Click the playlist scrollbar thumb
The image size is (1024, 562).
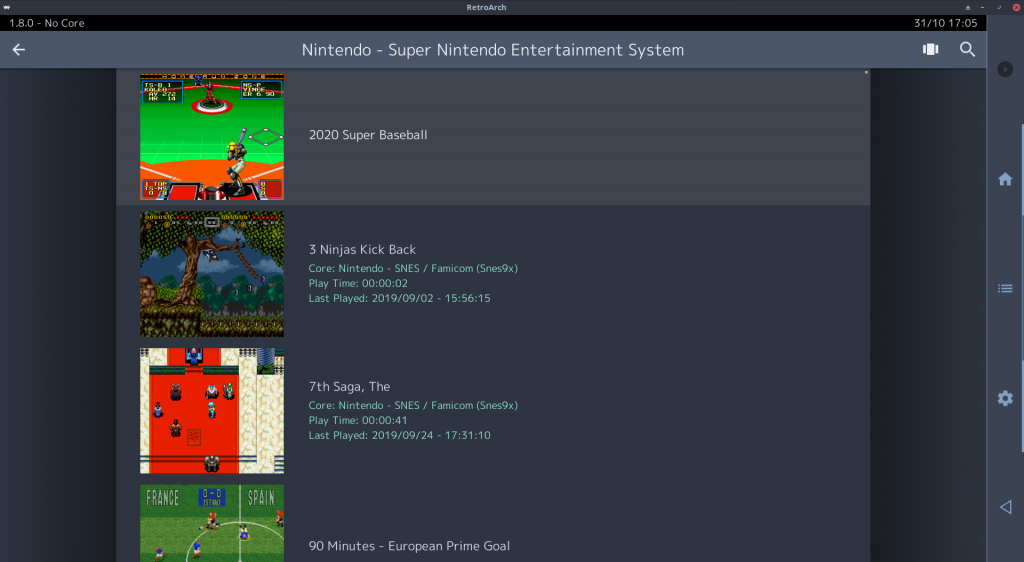pos(867,72)
